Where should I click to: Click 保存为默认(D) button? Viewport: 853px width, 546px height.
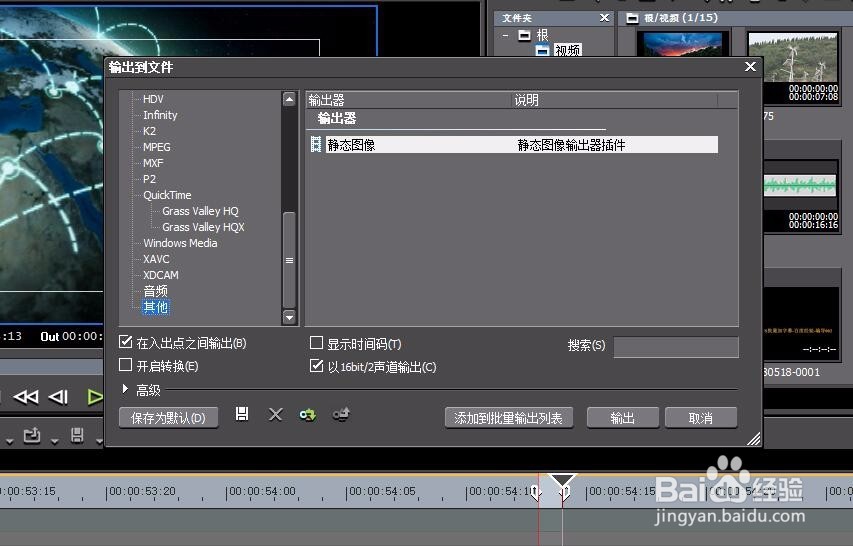coord(168,418)
